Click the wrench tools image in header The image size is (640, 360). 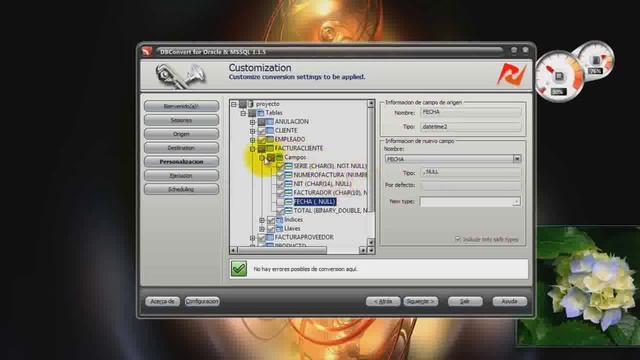pyautogui.click(x=181, y=76)
